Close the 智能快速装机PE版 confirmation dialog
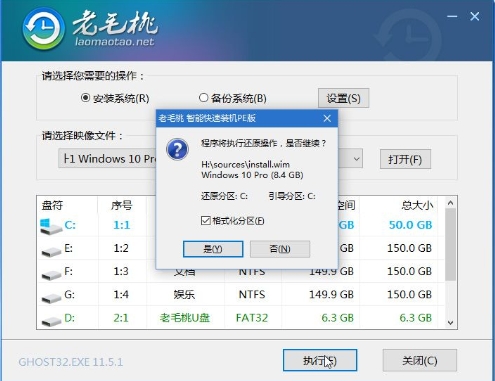This screenshot has height=381, width=495. 327,118
